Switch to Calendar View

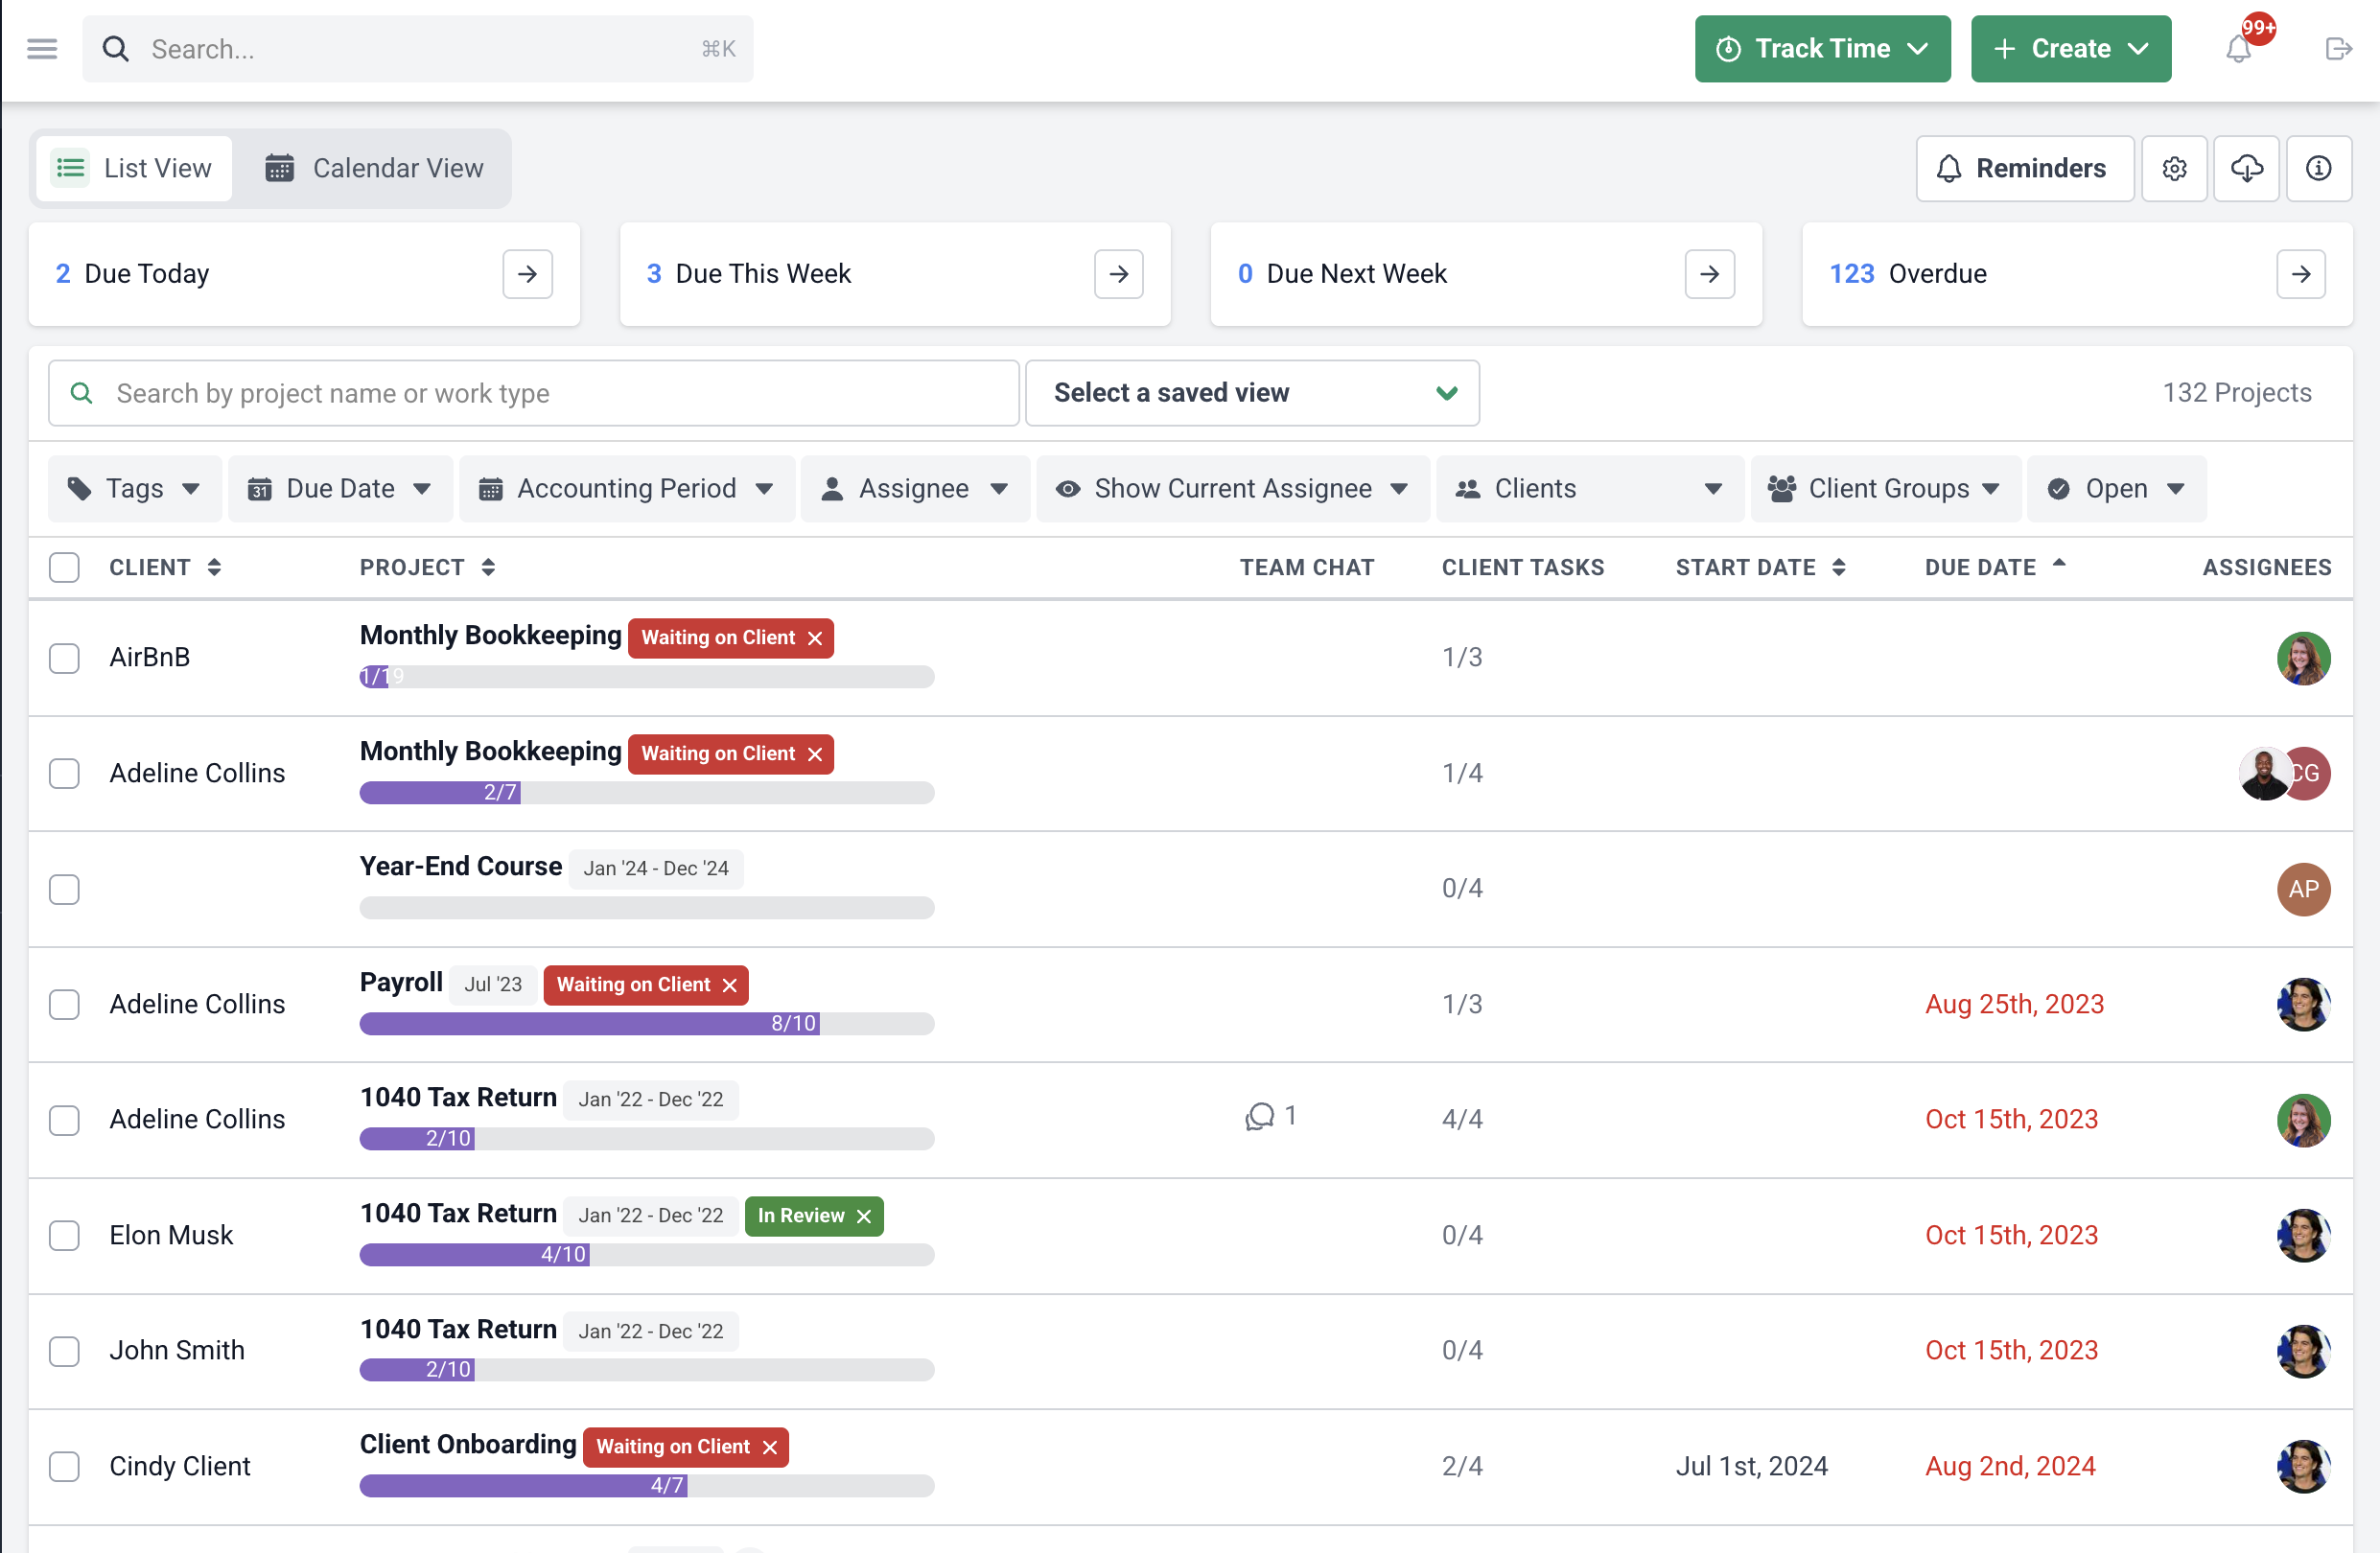tap(375, 168)
